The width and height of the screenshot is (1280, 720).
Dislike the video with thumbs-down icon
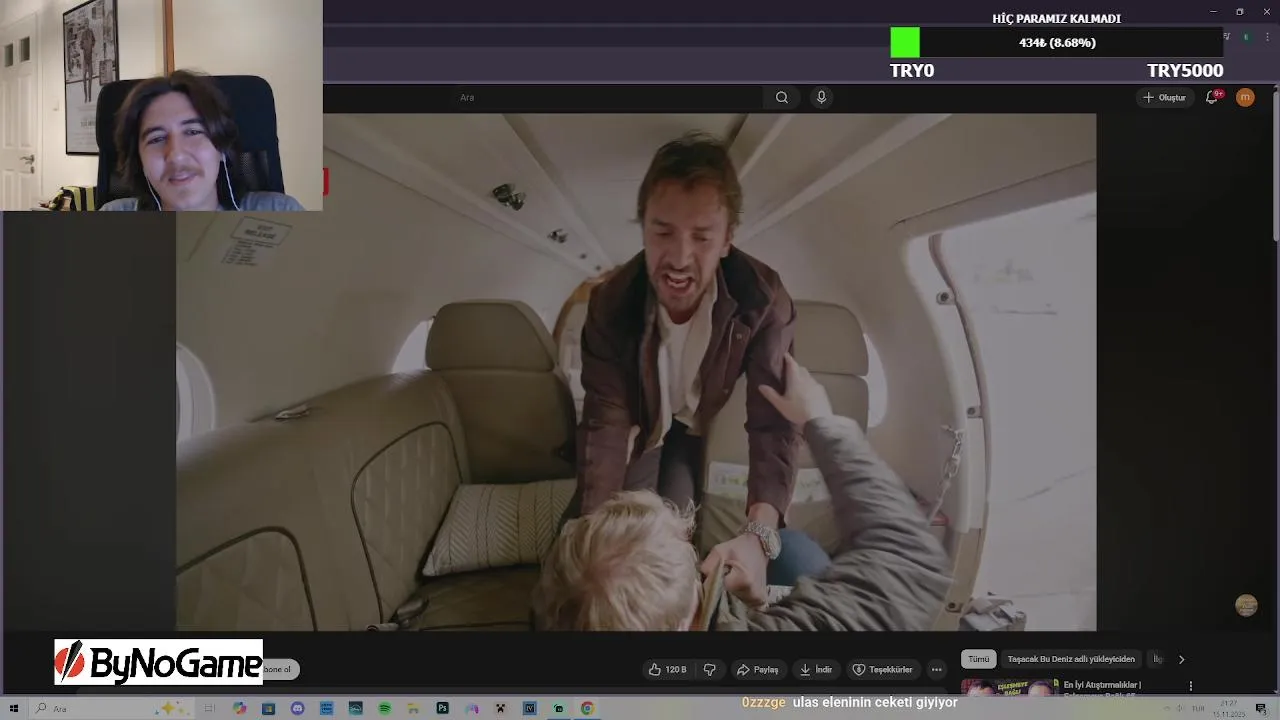pos(710,669)
